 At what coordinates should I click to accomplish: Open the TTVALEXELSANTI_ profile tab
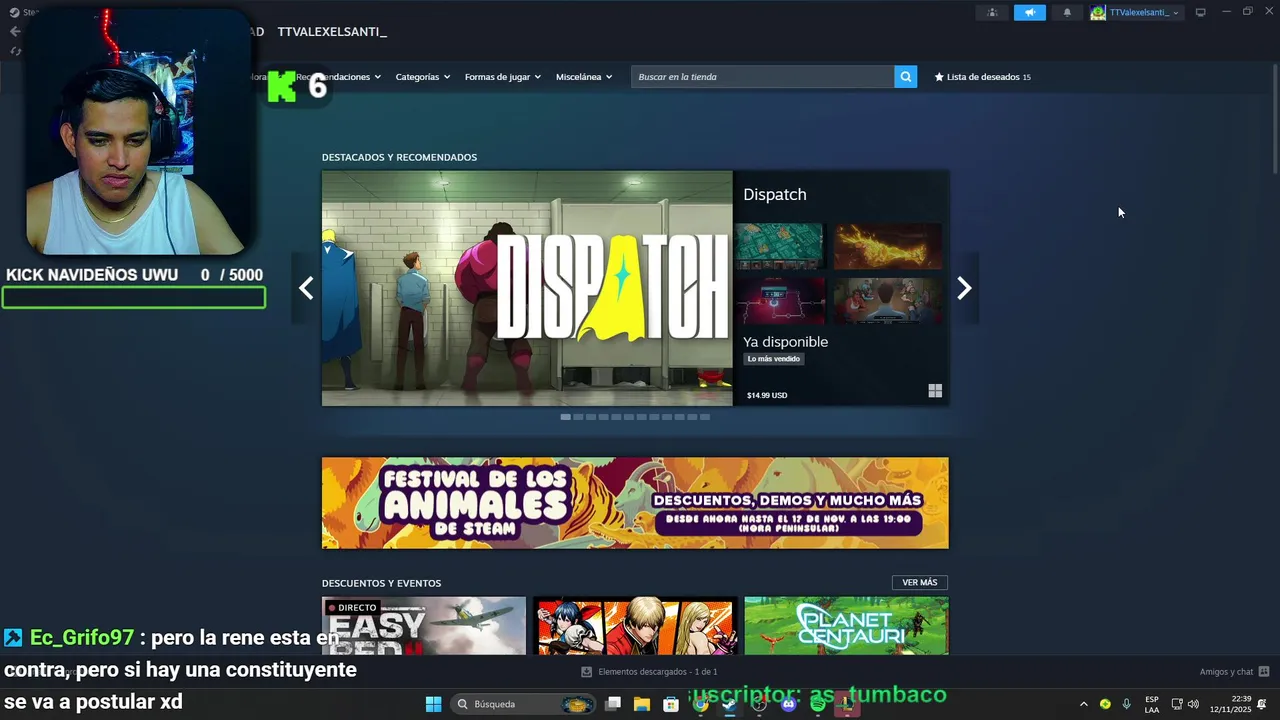[332, 32]
